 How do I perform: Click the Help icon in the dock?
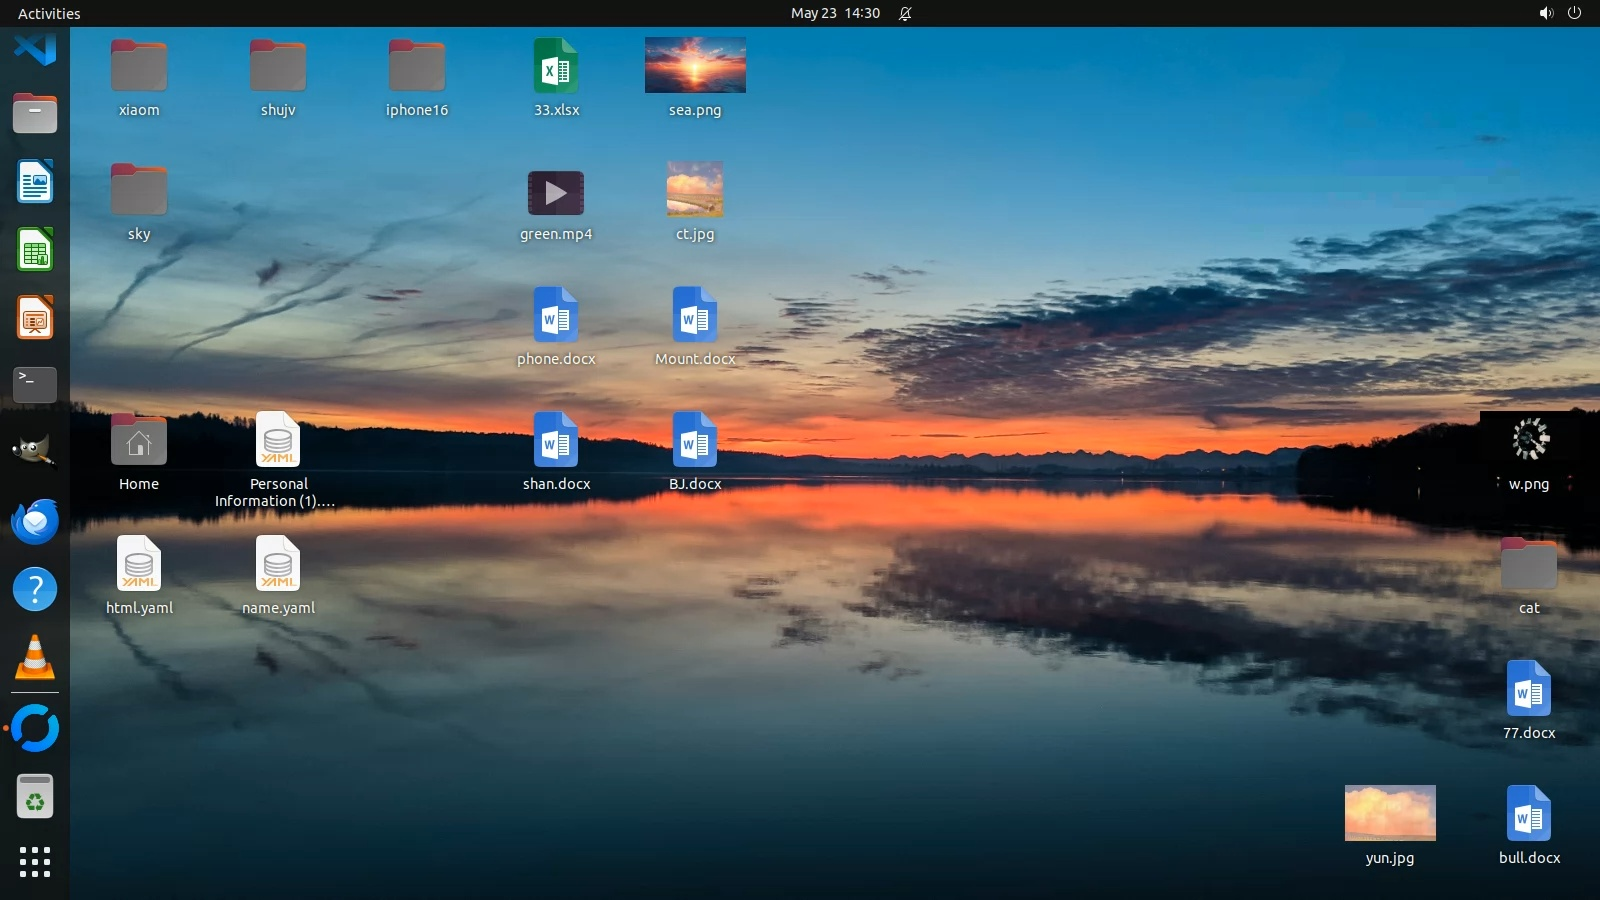point(35,589)
